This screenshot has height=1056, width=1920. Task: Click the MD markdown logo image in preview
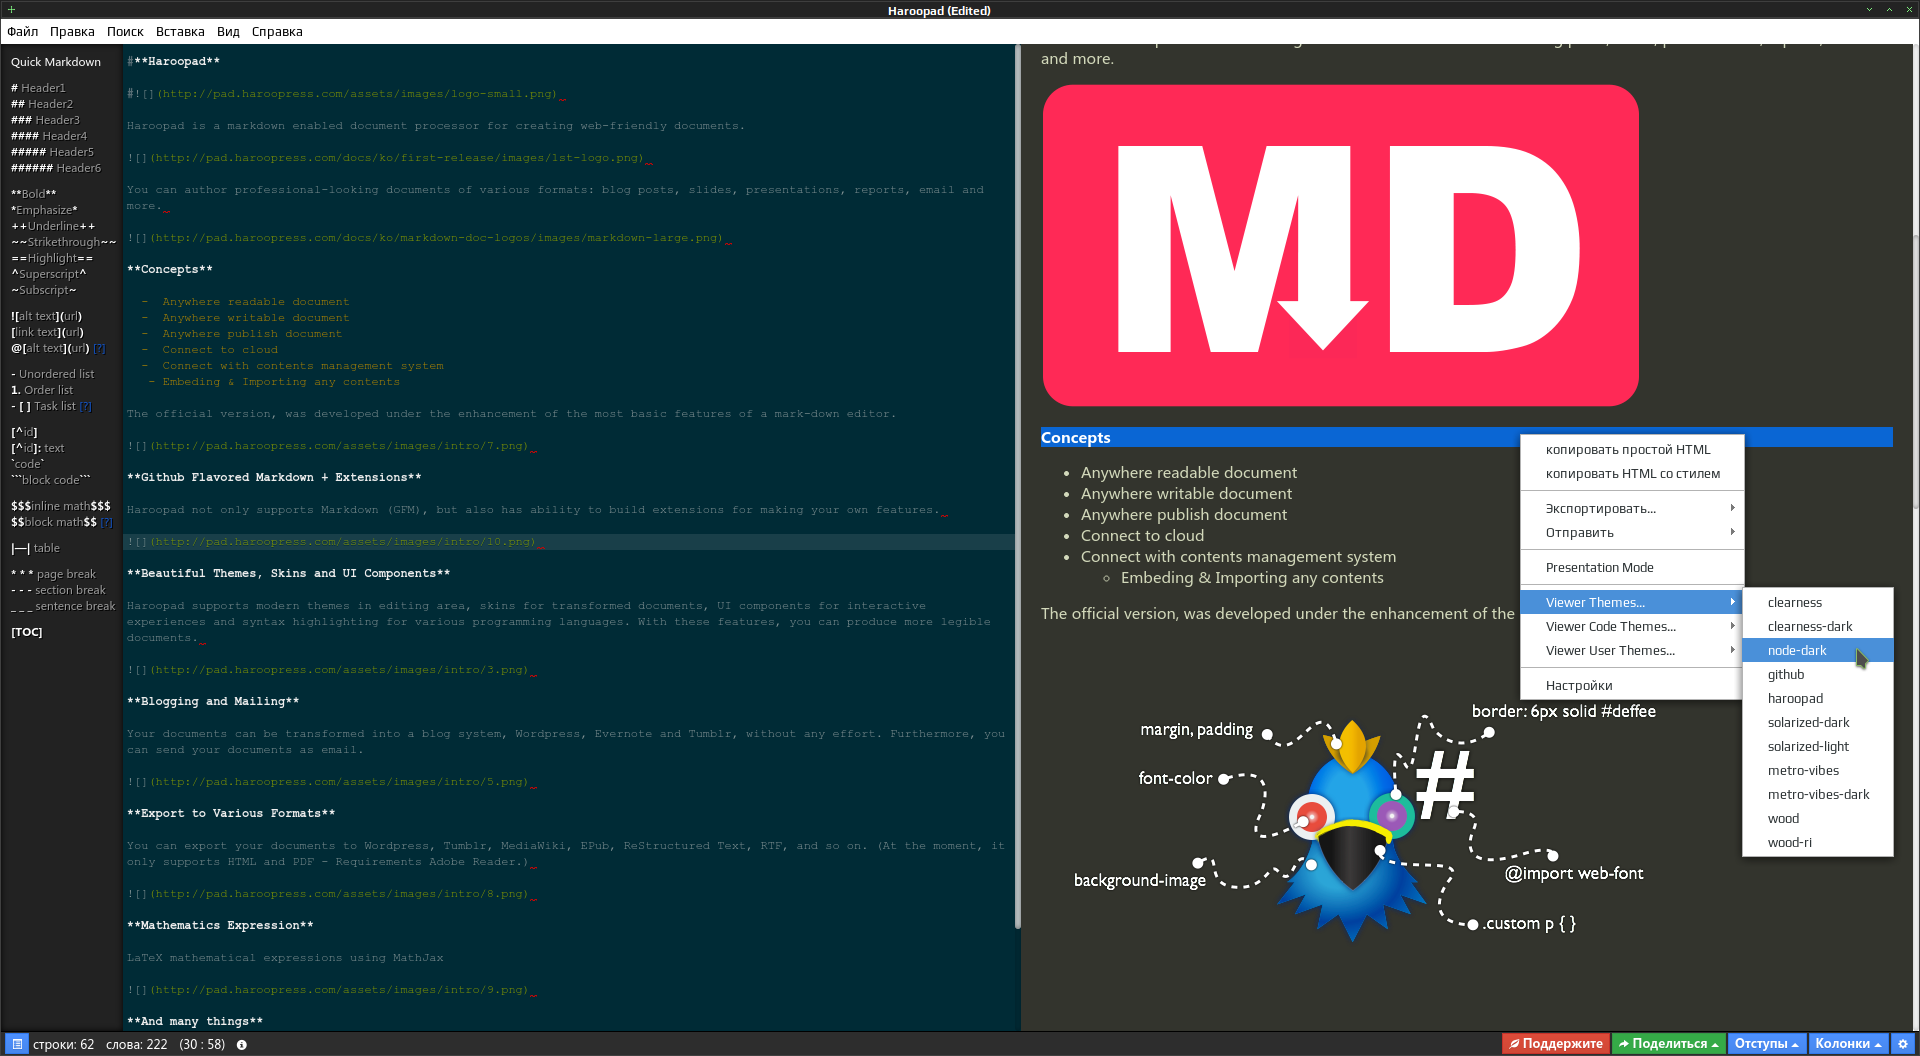[x=1341, y=246]
